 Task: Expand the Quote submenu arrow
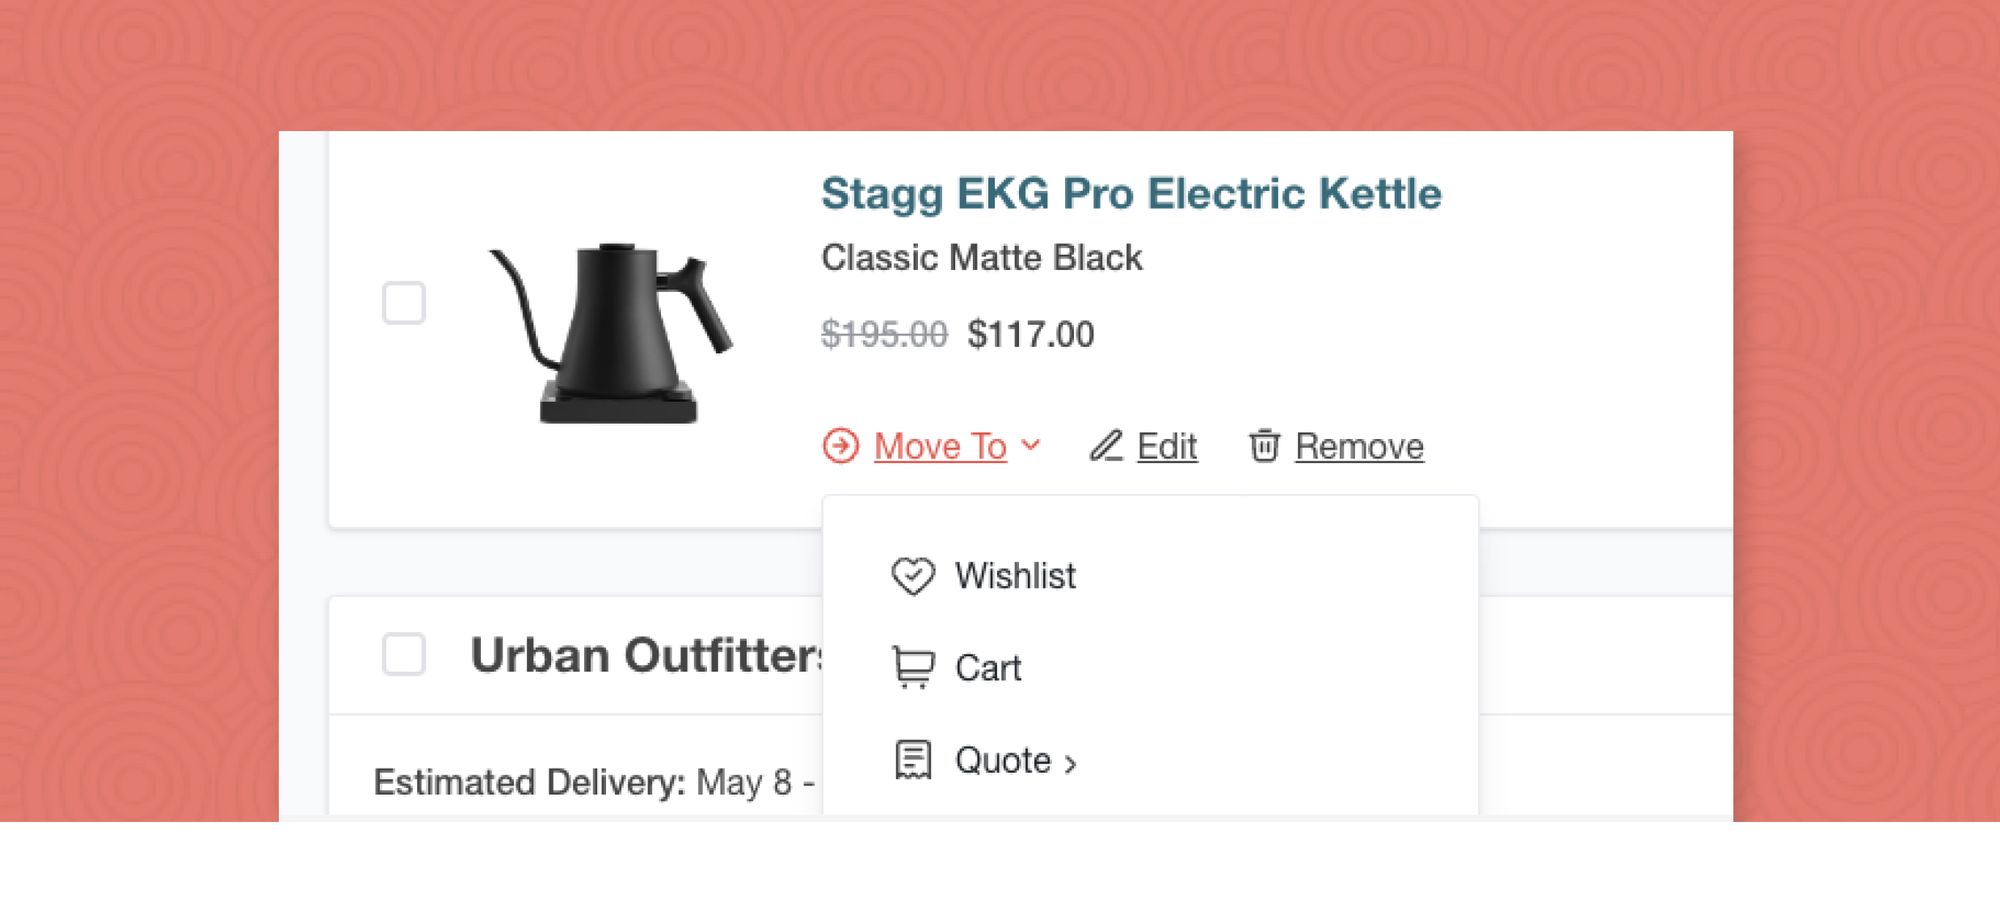point(1071,764)
